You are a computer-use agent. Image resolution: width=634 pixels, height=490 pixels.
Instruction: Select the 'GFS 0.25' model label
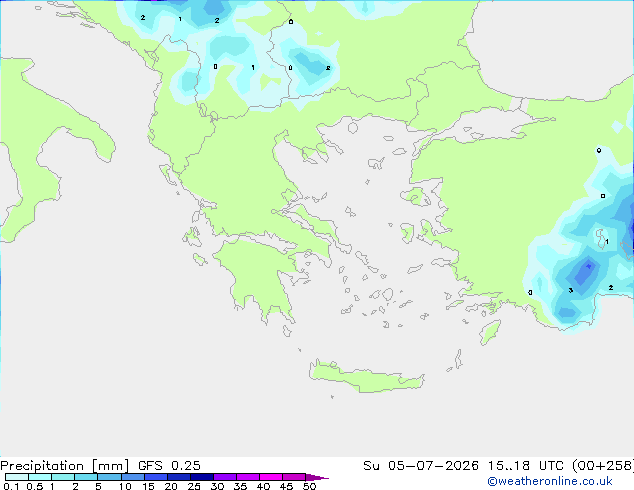click(x=169, y=466)
